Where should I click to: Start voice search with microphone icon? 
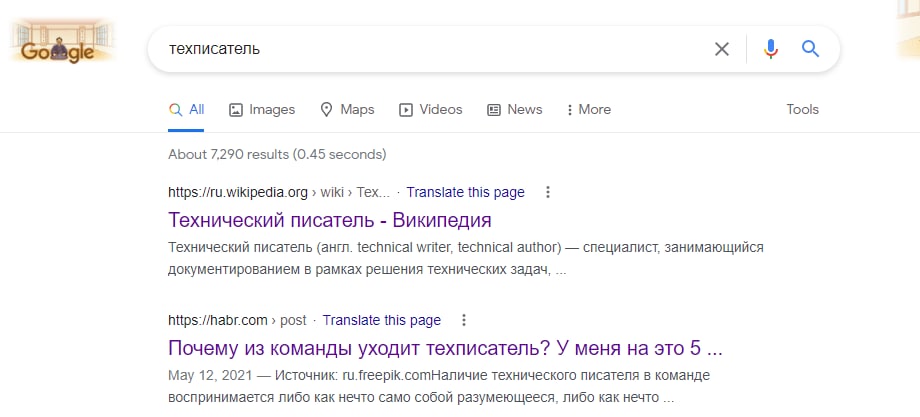coord(770,49)
